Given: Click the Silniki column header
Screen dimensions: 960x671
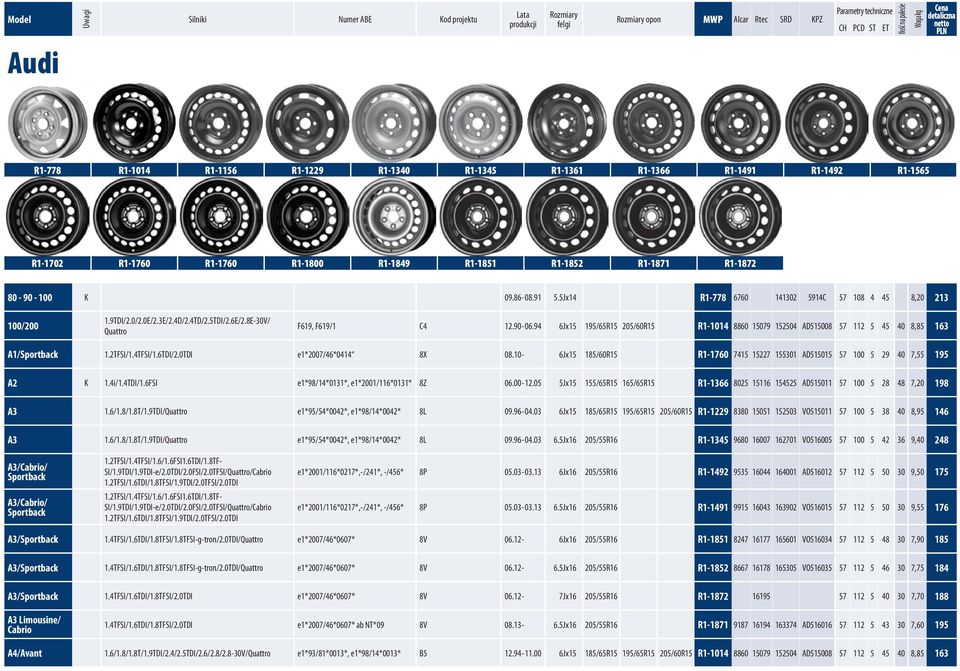Looking at the screenshot, I should coord(197,19).
